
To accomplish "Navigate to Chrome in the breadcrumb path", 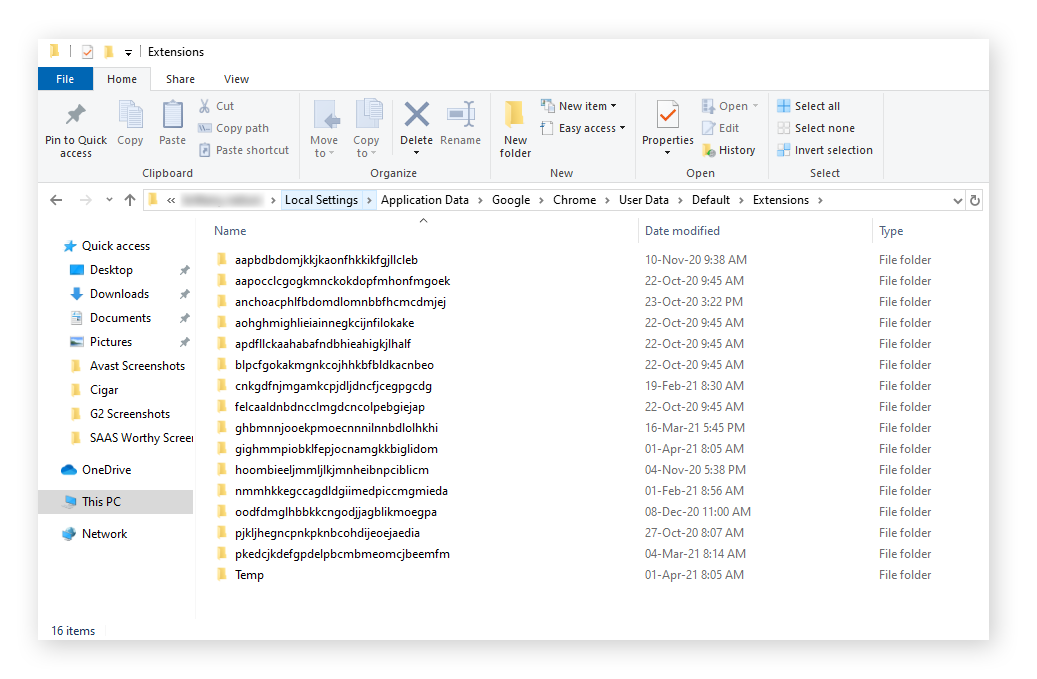I will (574, 199).
